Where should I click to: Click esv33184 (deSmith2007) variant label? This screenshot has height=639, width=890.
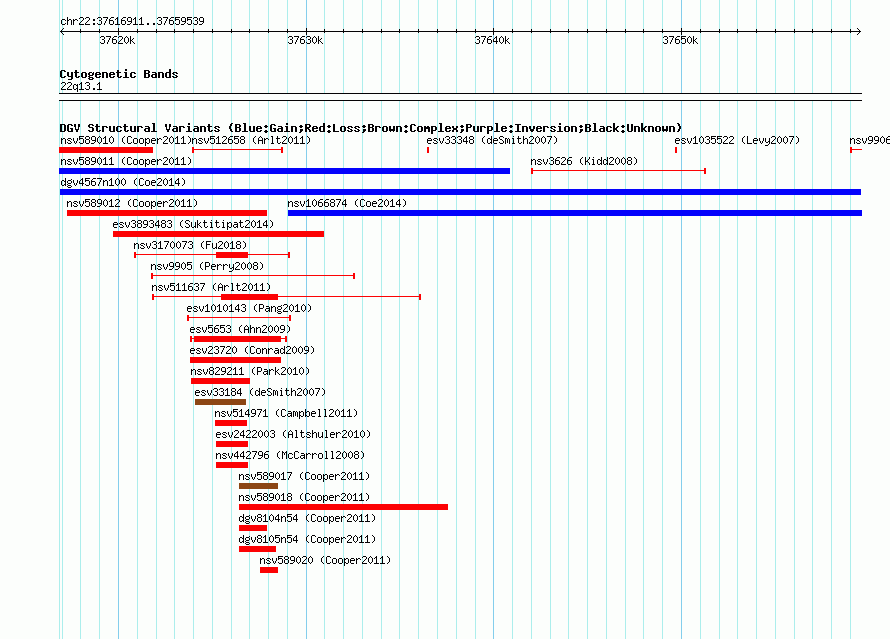(260, 392)
